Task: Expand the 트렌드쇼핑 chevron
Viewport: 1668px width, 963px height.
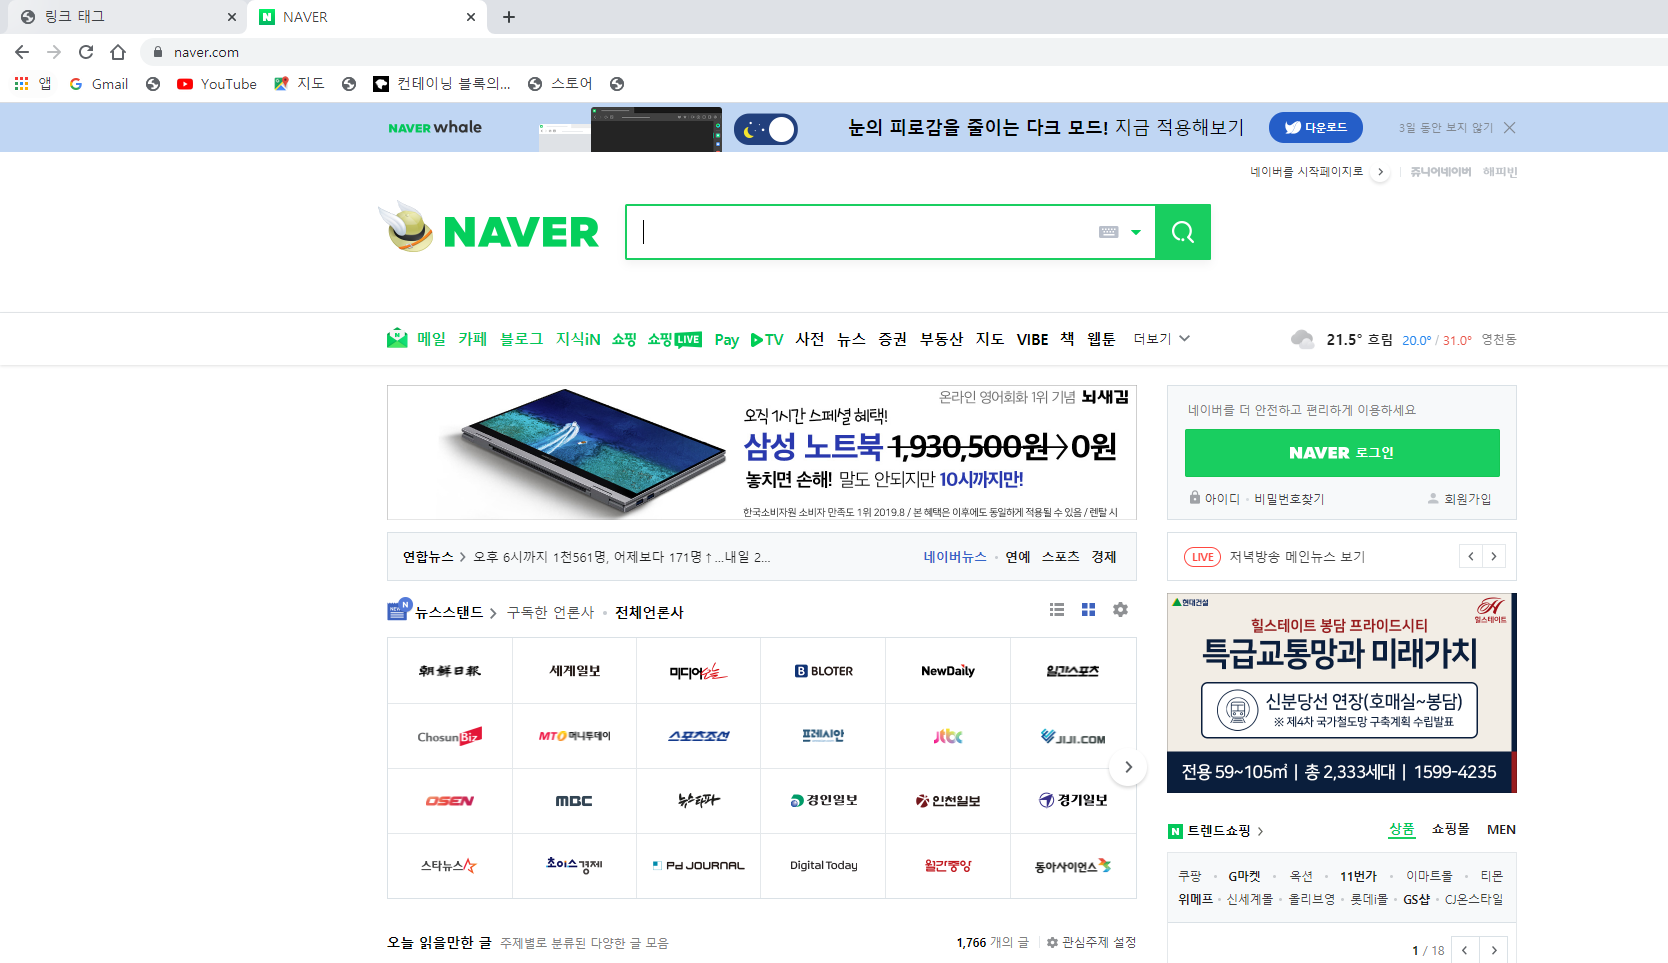Action: [x=1260, y=831]
